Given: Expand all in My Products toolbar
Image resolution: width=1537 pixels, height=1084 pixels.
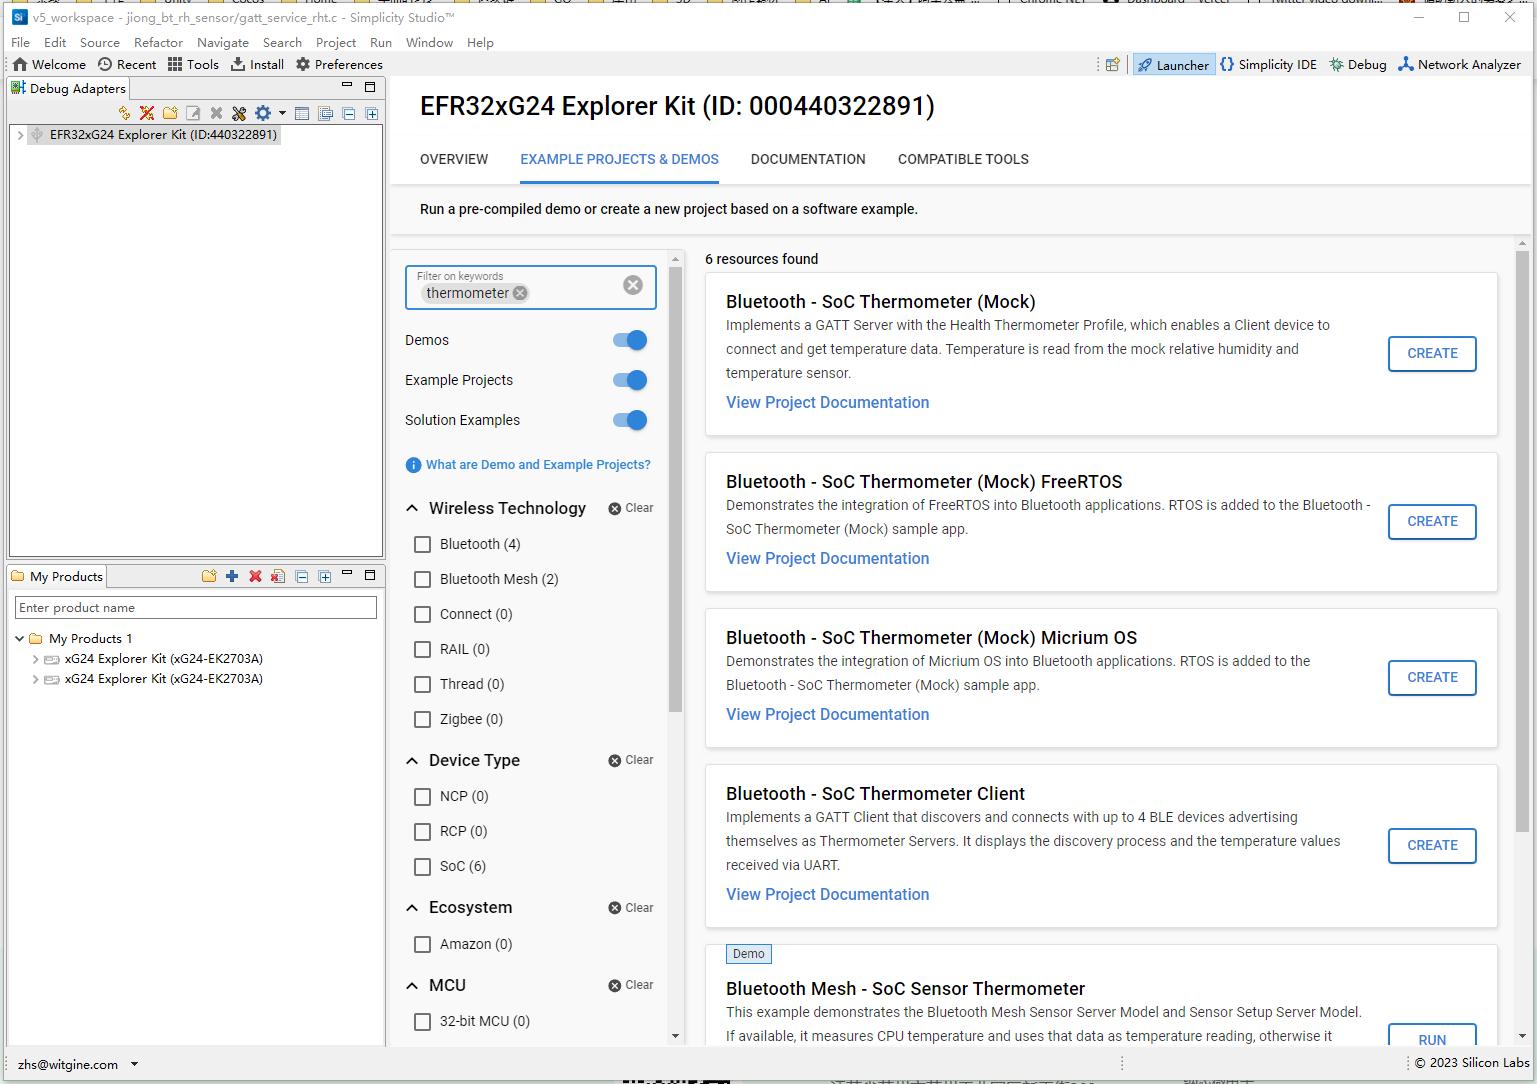Looking at the screenshot, I should pos(325,576).
